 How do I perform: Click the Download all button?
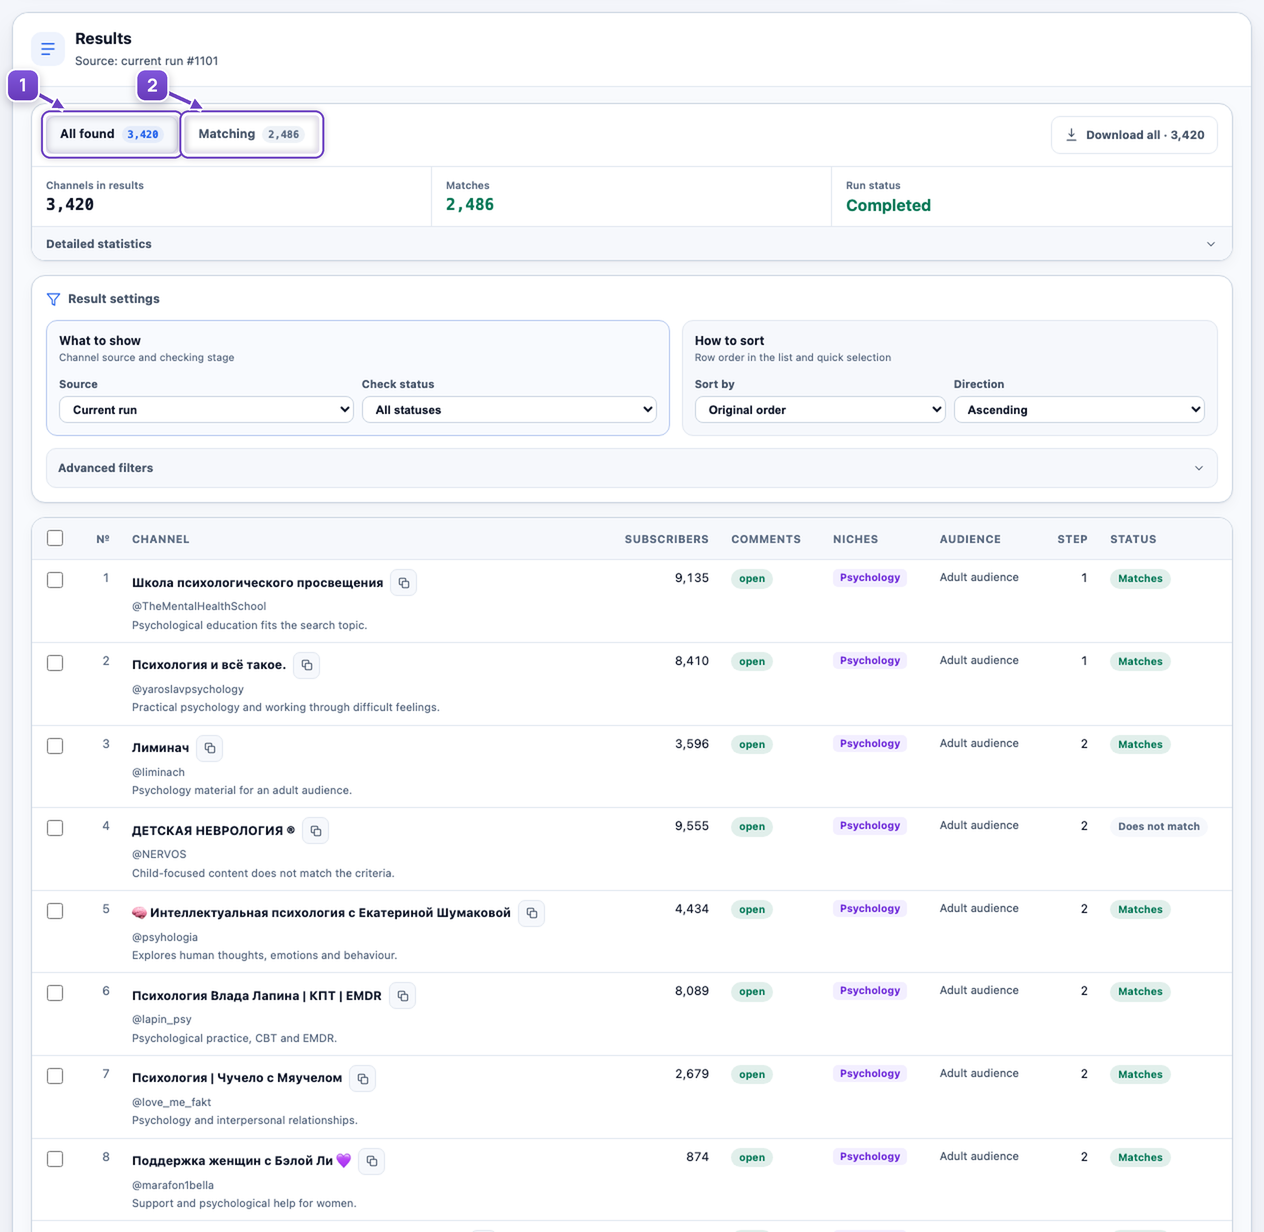click(1134, 135)
